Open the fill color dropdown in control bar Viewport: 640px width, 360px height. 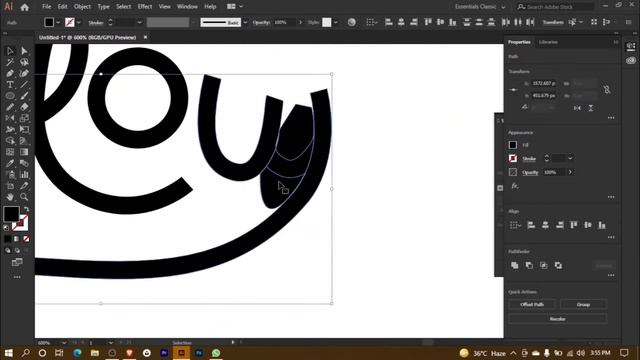tap(58, 22)
